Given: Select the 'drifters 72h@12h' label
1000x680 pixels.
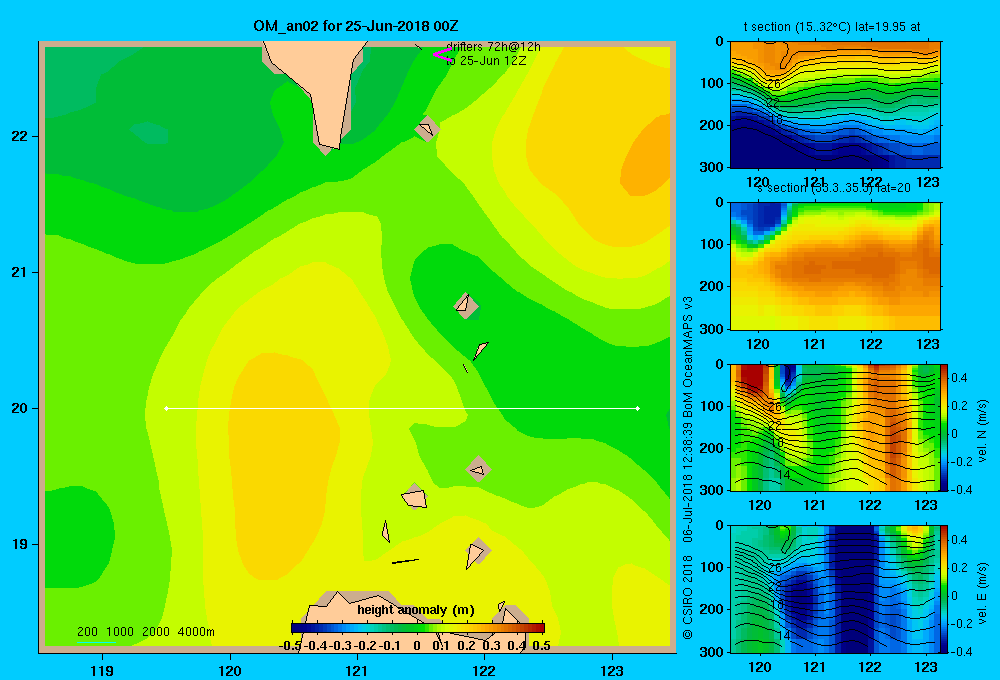Looking at the screenshot, I should 493,47.
